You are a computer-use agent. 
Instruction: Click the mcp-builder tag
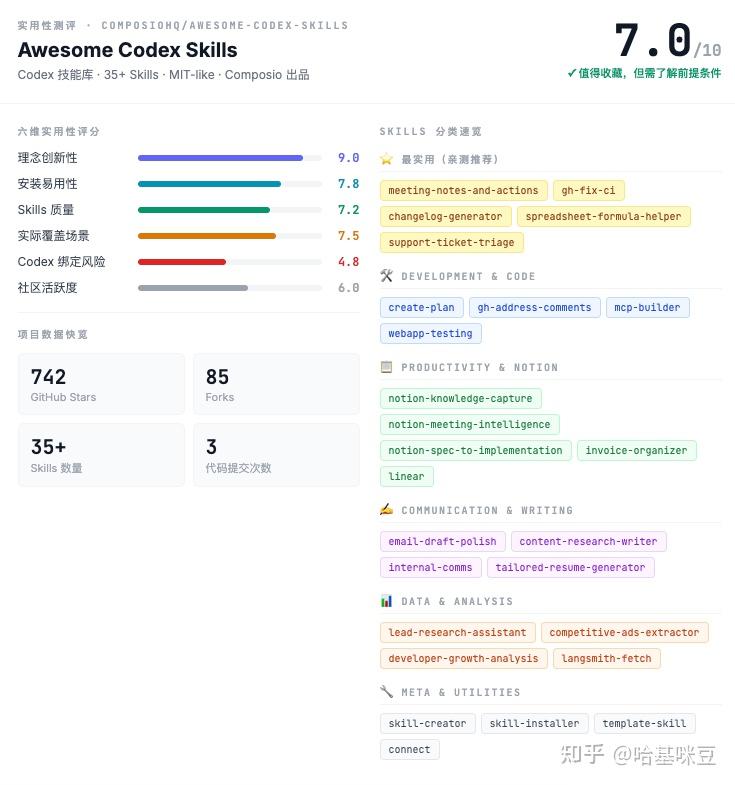pos(647,307)
